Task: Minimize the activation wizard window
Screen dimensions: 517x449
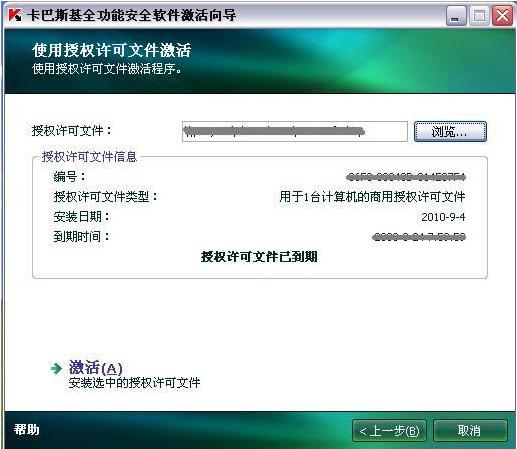Action: click(456, 16)
